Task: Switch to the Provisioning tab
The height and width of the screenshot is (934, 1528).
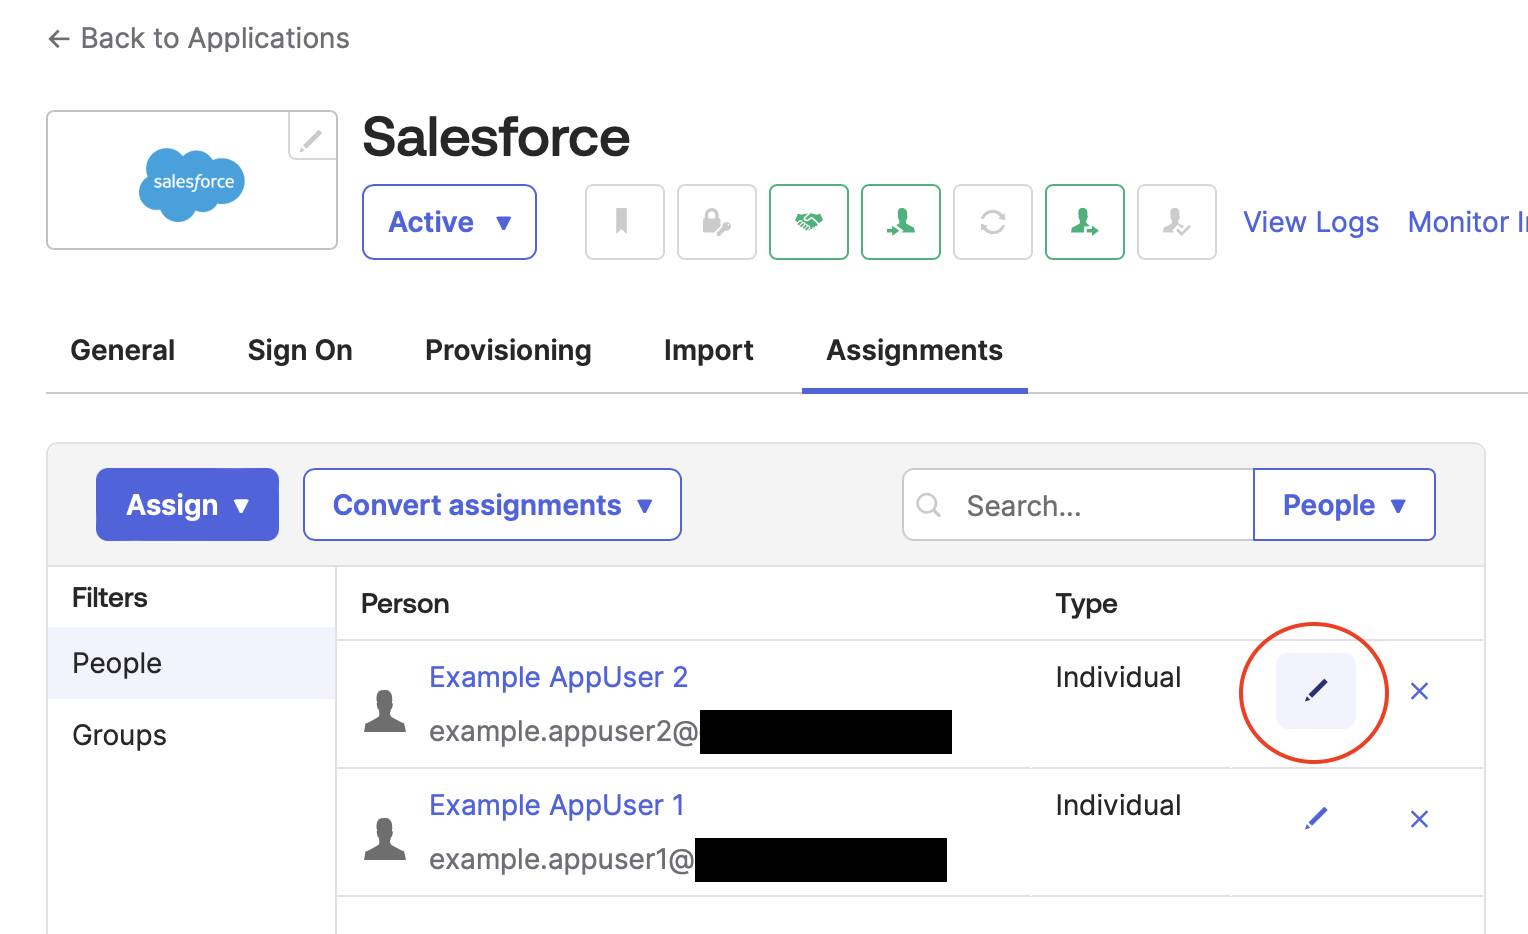Action: [508, 351]
